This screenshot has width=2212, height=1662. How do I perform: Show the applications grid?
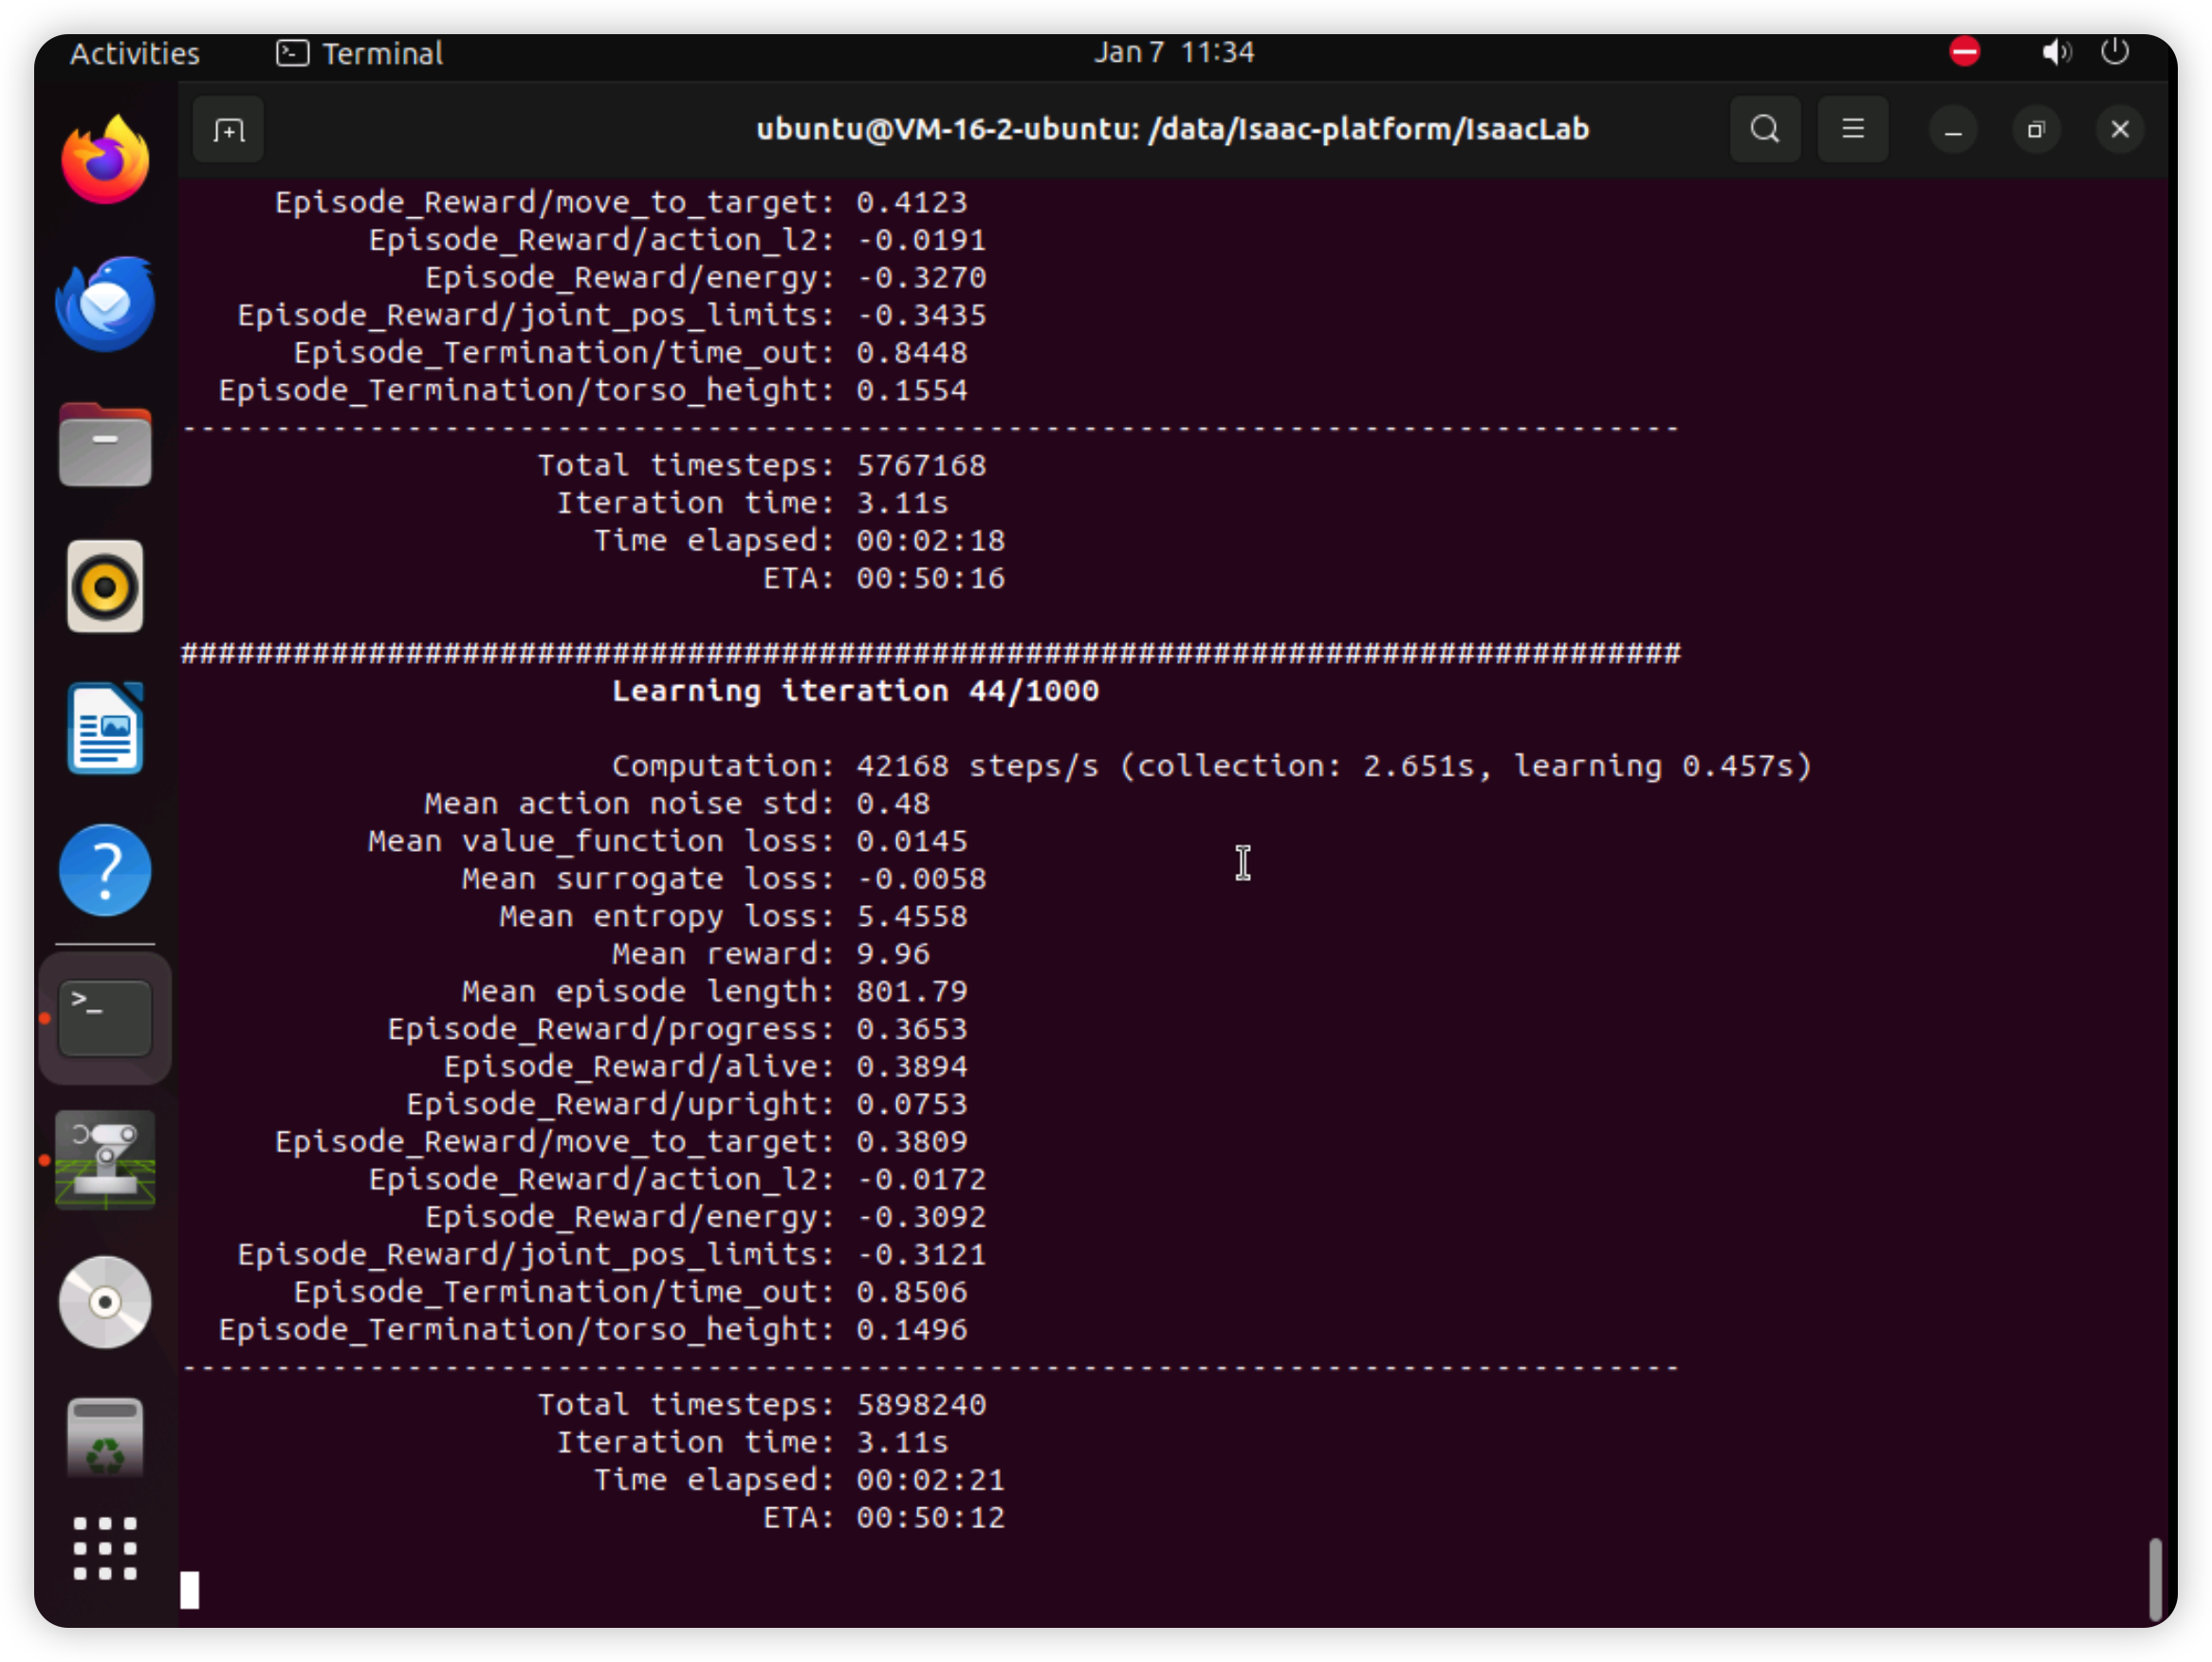click(105, 1548)
